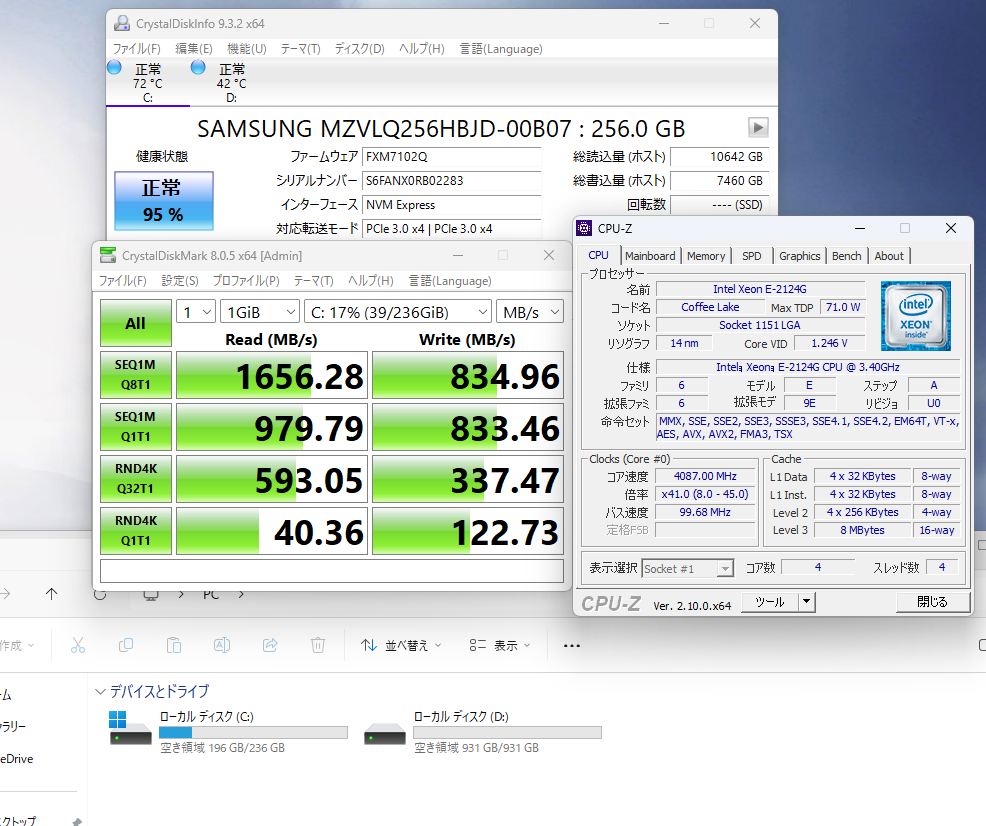
Task: Open the target drive dropdown C: 17%
Action: pyautogui.click(x=397, y=312)
